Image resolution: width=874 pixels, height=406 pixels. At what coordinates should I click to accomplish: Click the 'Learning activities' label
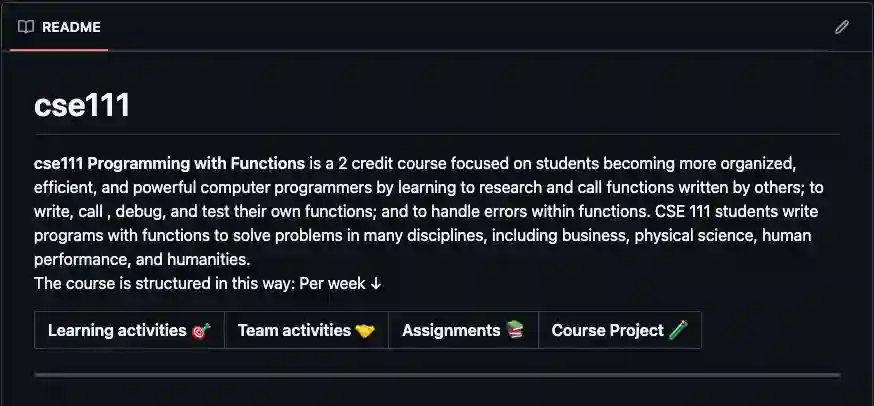pos(117,330)
